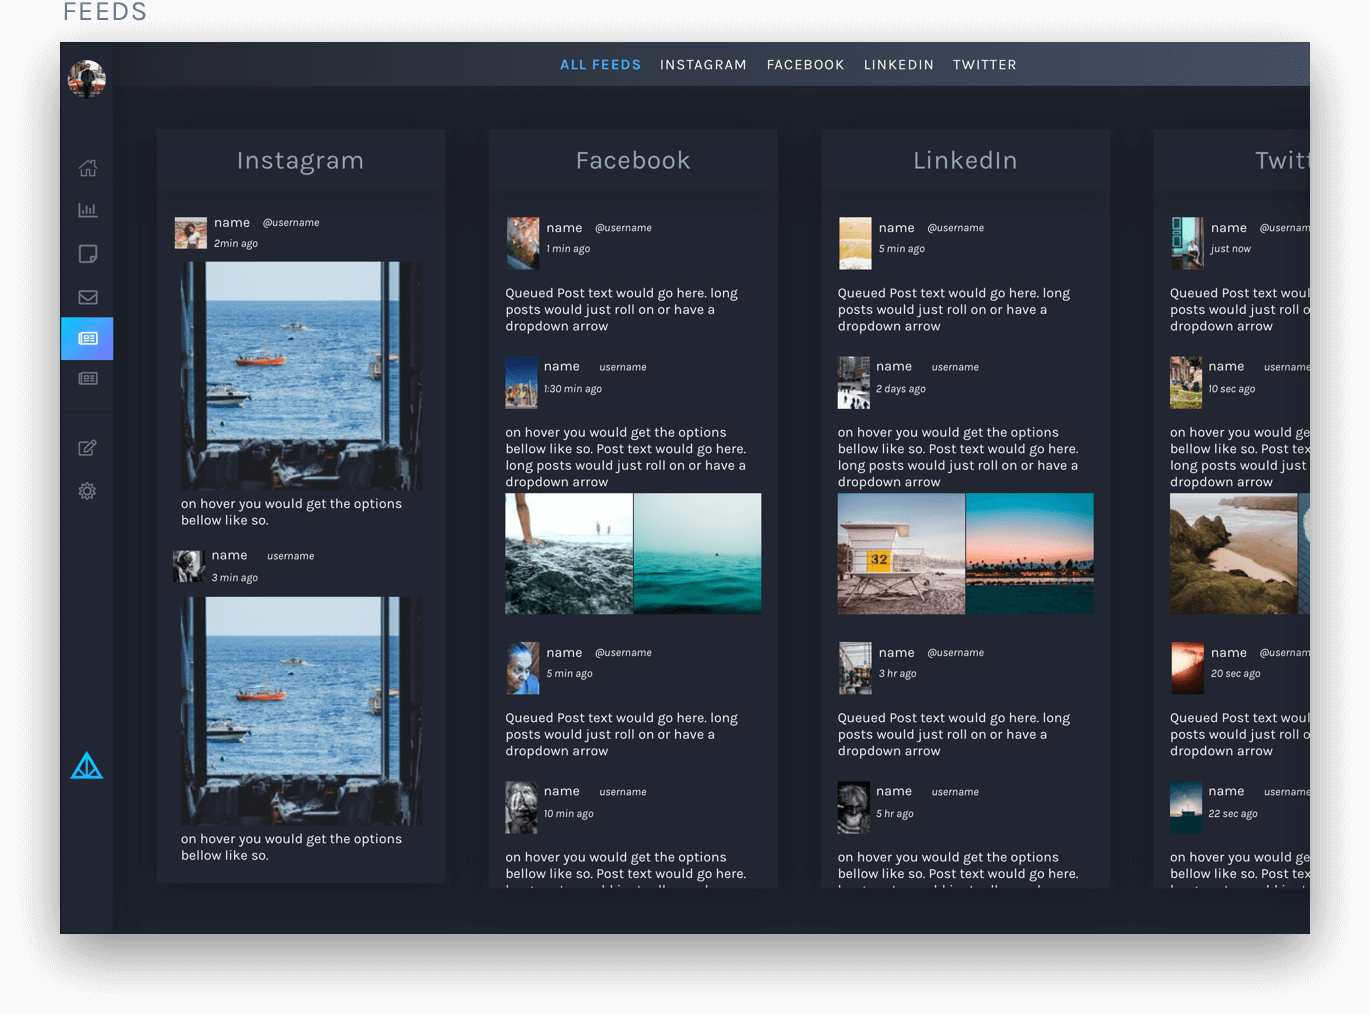Click @username on the 1 min ago Facebook post
Viewport: 1370px width, 1014px height.
(x=623, y=228)
